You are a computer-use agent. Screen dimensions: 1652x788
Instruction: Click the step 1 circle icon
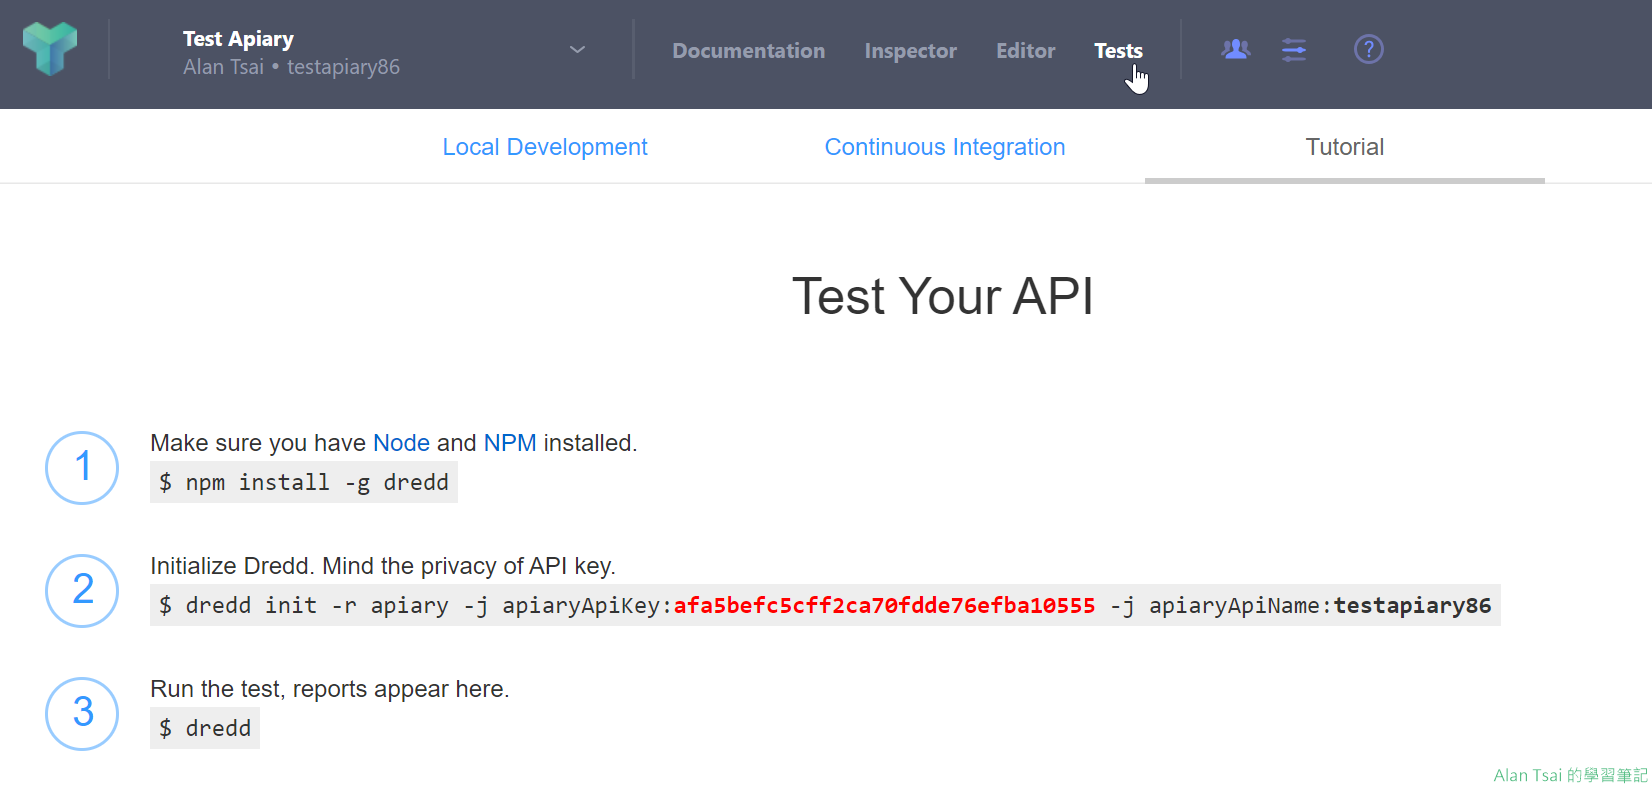(82, 468)
